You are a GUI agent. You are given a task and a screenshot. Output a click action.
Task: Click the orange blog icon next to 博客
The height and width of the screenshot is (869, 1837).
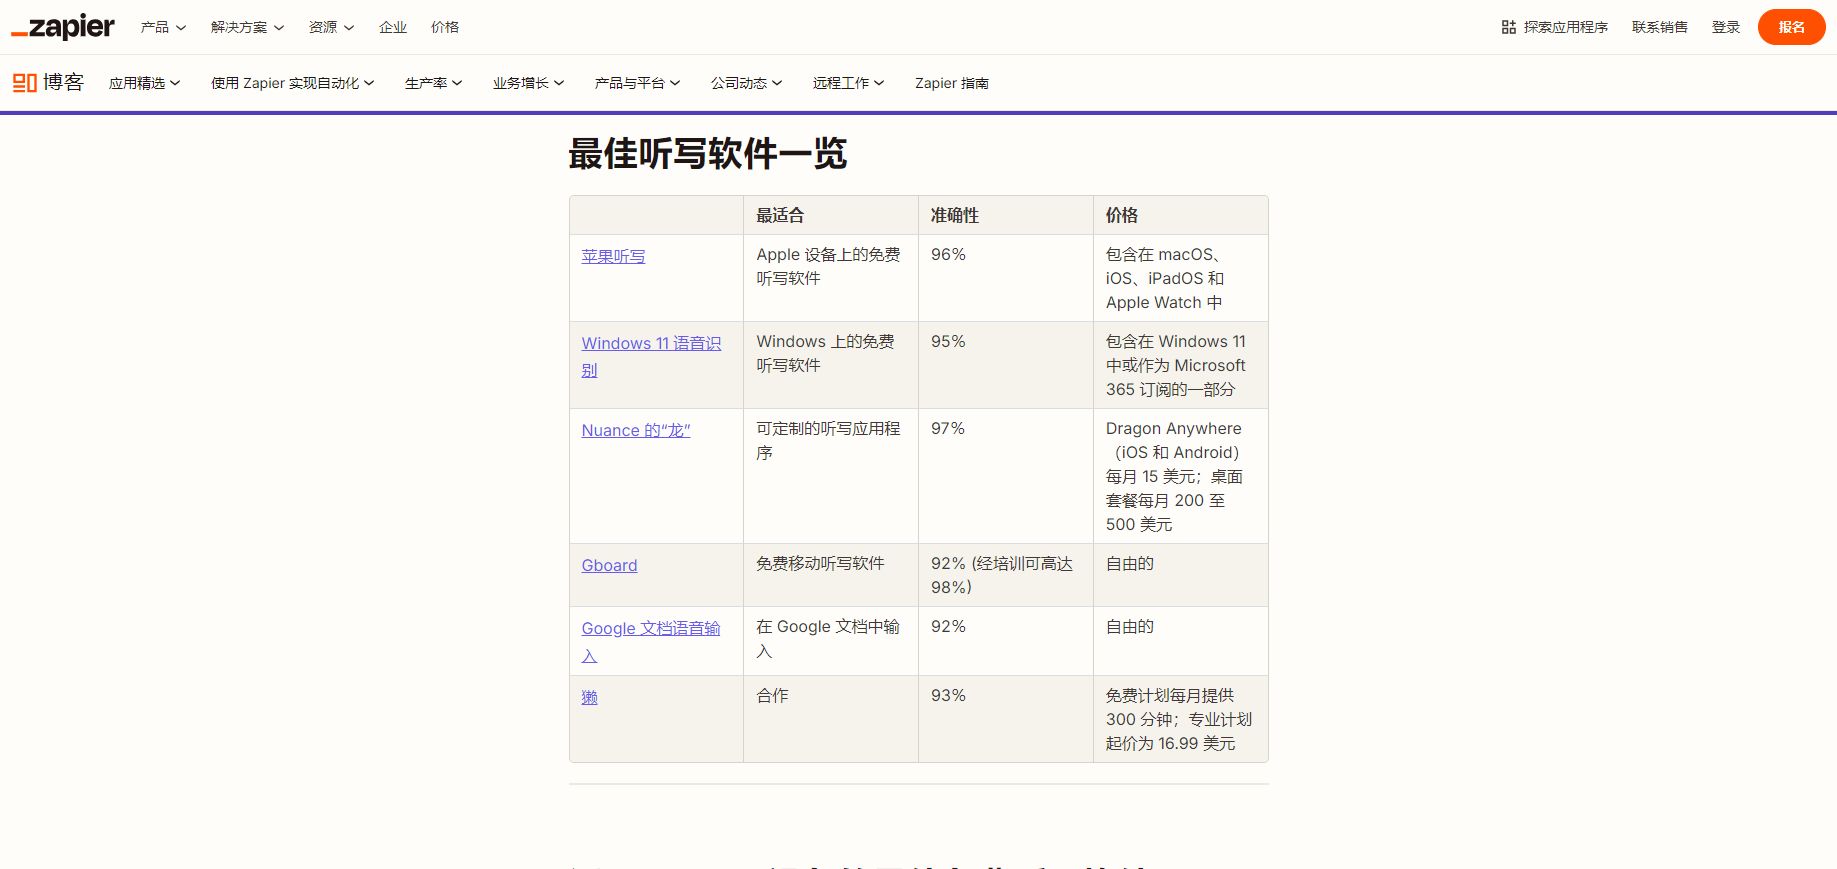coord(24,83)
